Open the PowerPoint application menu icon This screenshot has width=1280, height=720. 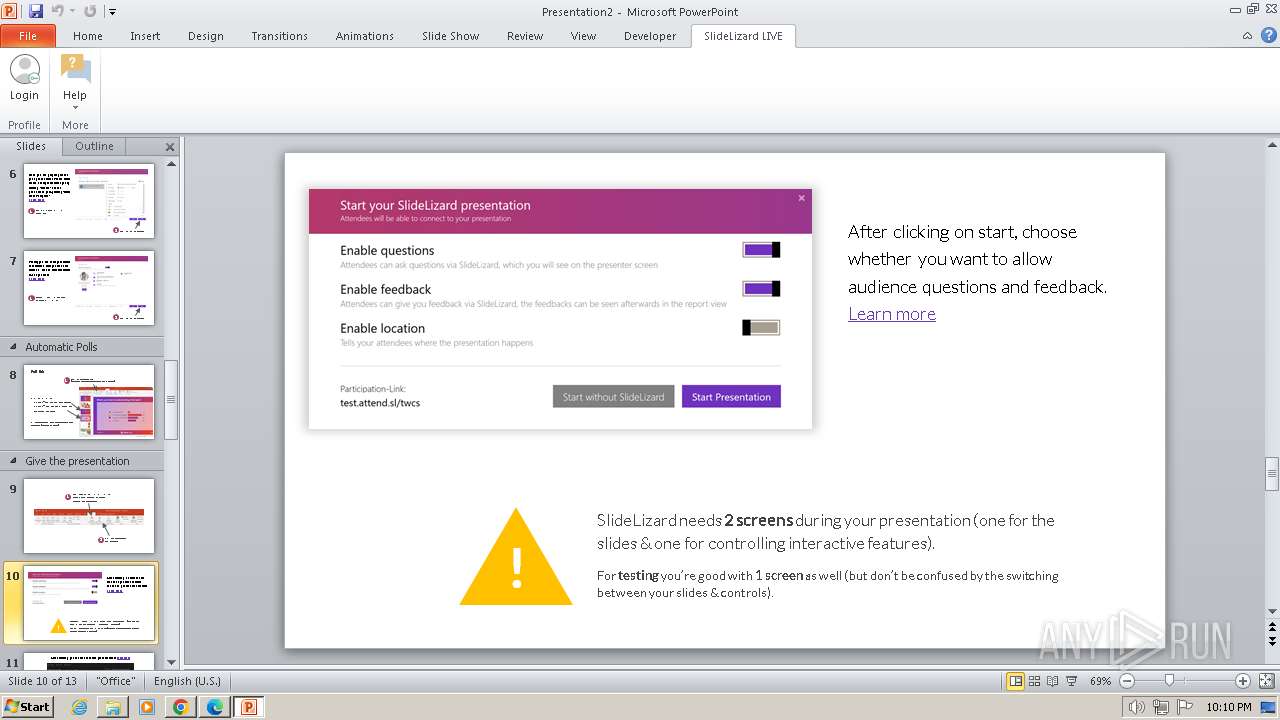coord(10,11)
